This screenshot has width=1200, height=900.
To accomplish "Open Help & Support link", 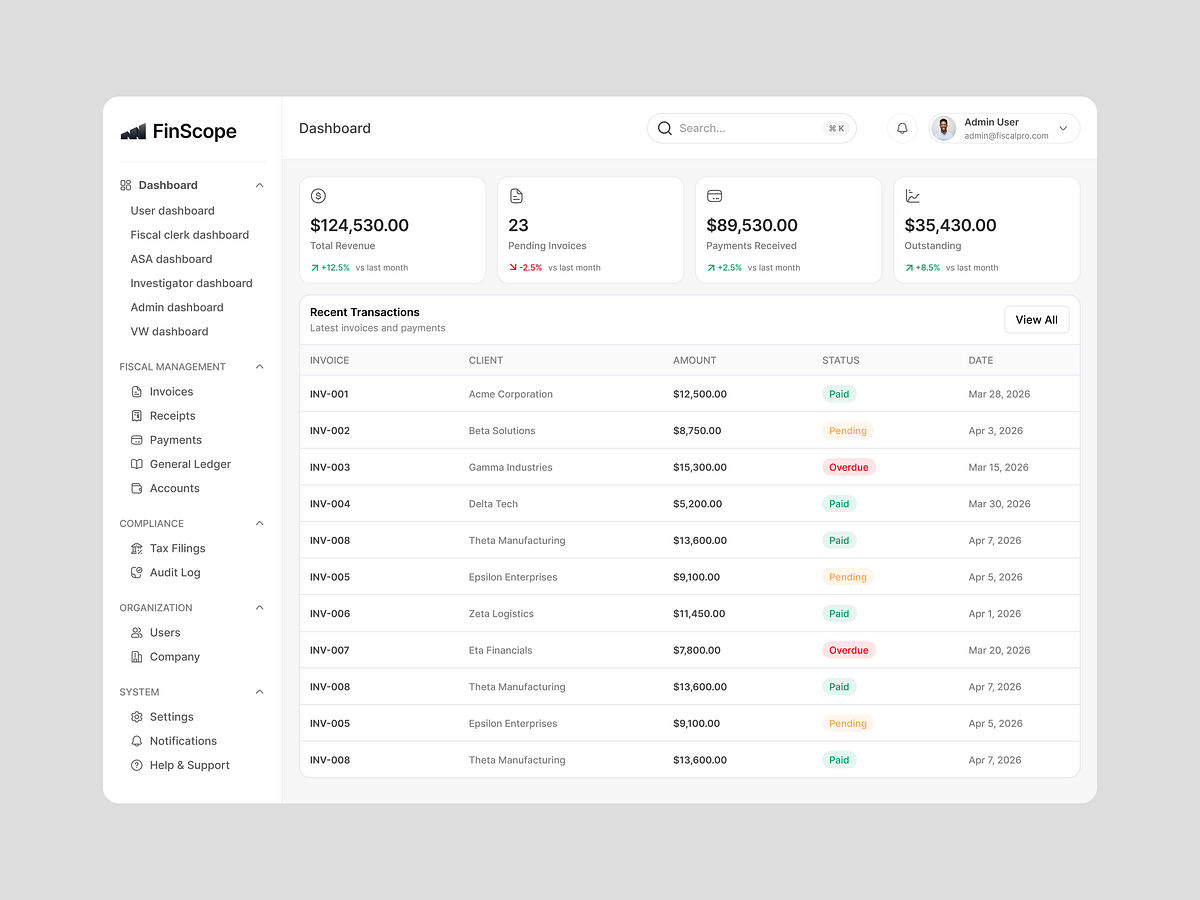I will (189, 765).
